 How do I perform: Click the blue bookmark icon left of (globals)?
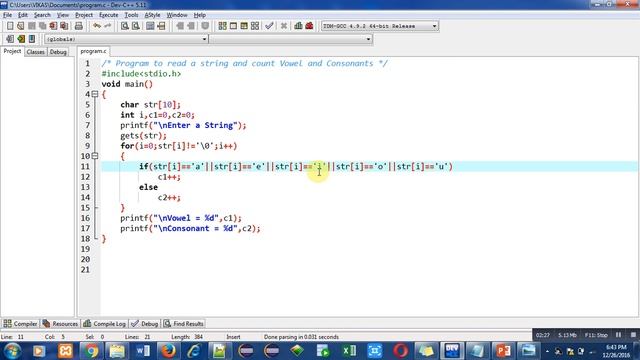pyautogui.click(x=32, y=39)
